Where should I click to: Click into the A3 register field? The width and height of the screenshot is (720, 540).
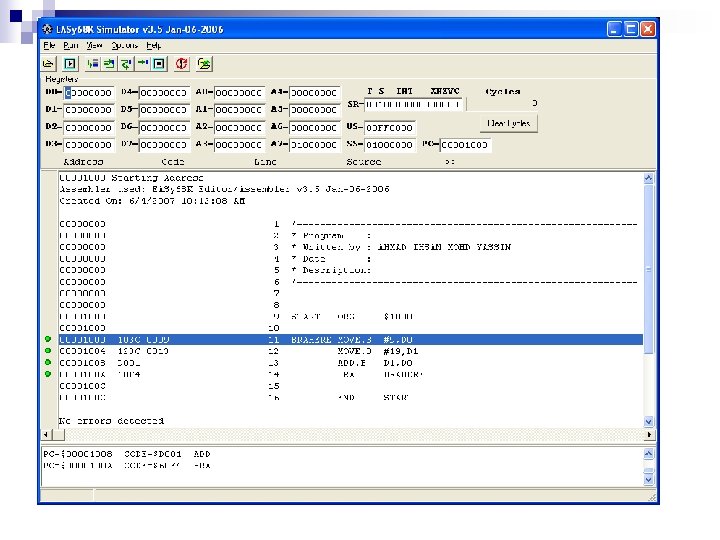pyautogui.click(x=239, y=145)
